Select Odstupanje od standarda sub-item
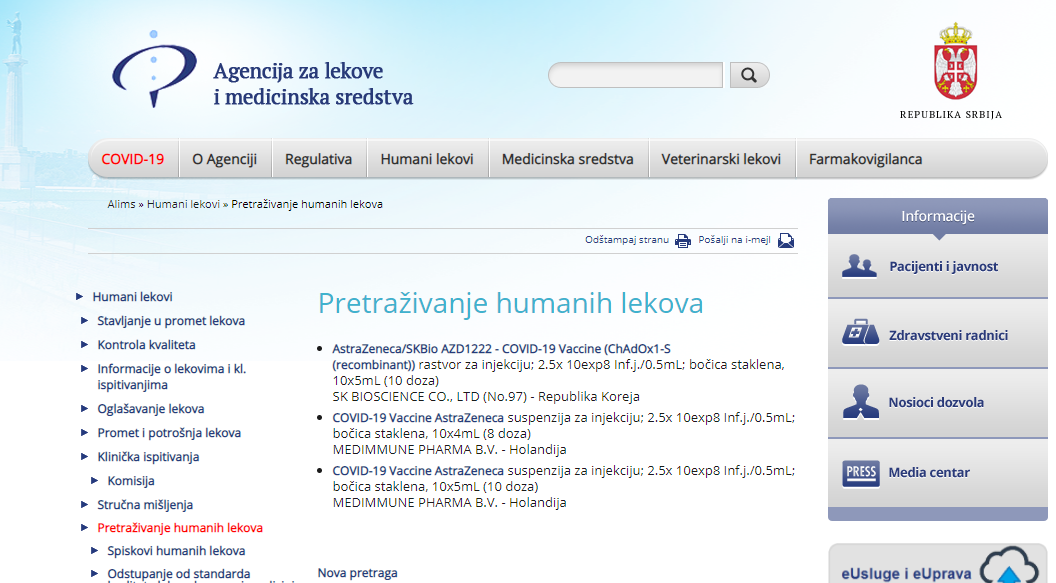This screenshot has width=1056, height=583. click(x=178, y=574)
